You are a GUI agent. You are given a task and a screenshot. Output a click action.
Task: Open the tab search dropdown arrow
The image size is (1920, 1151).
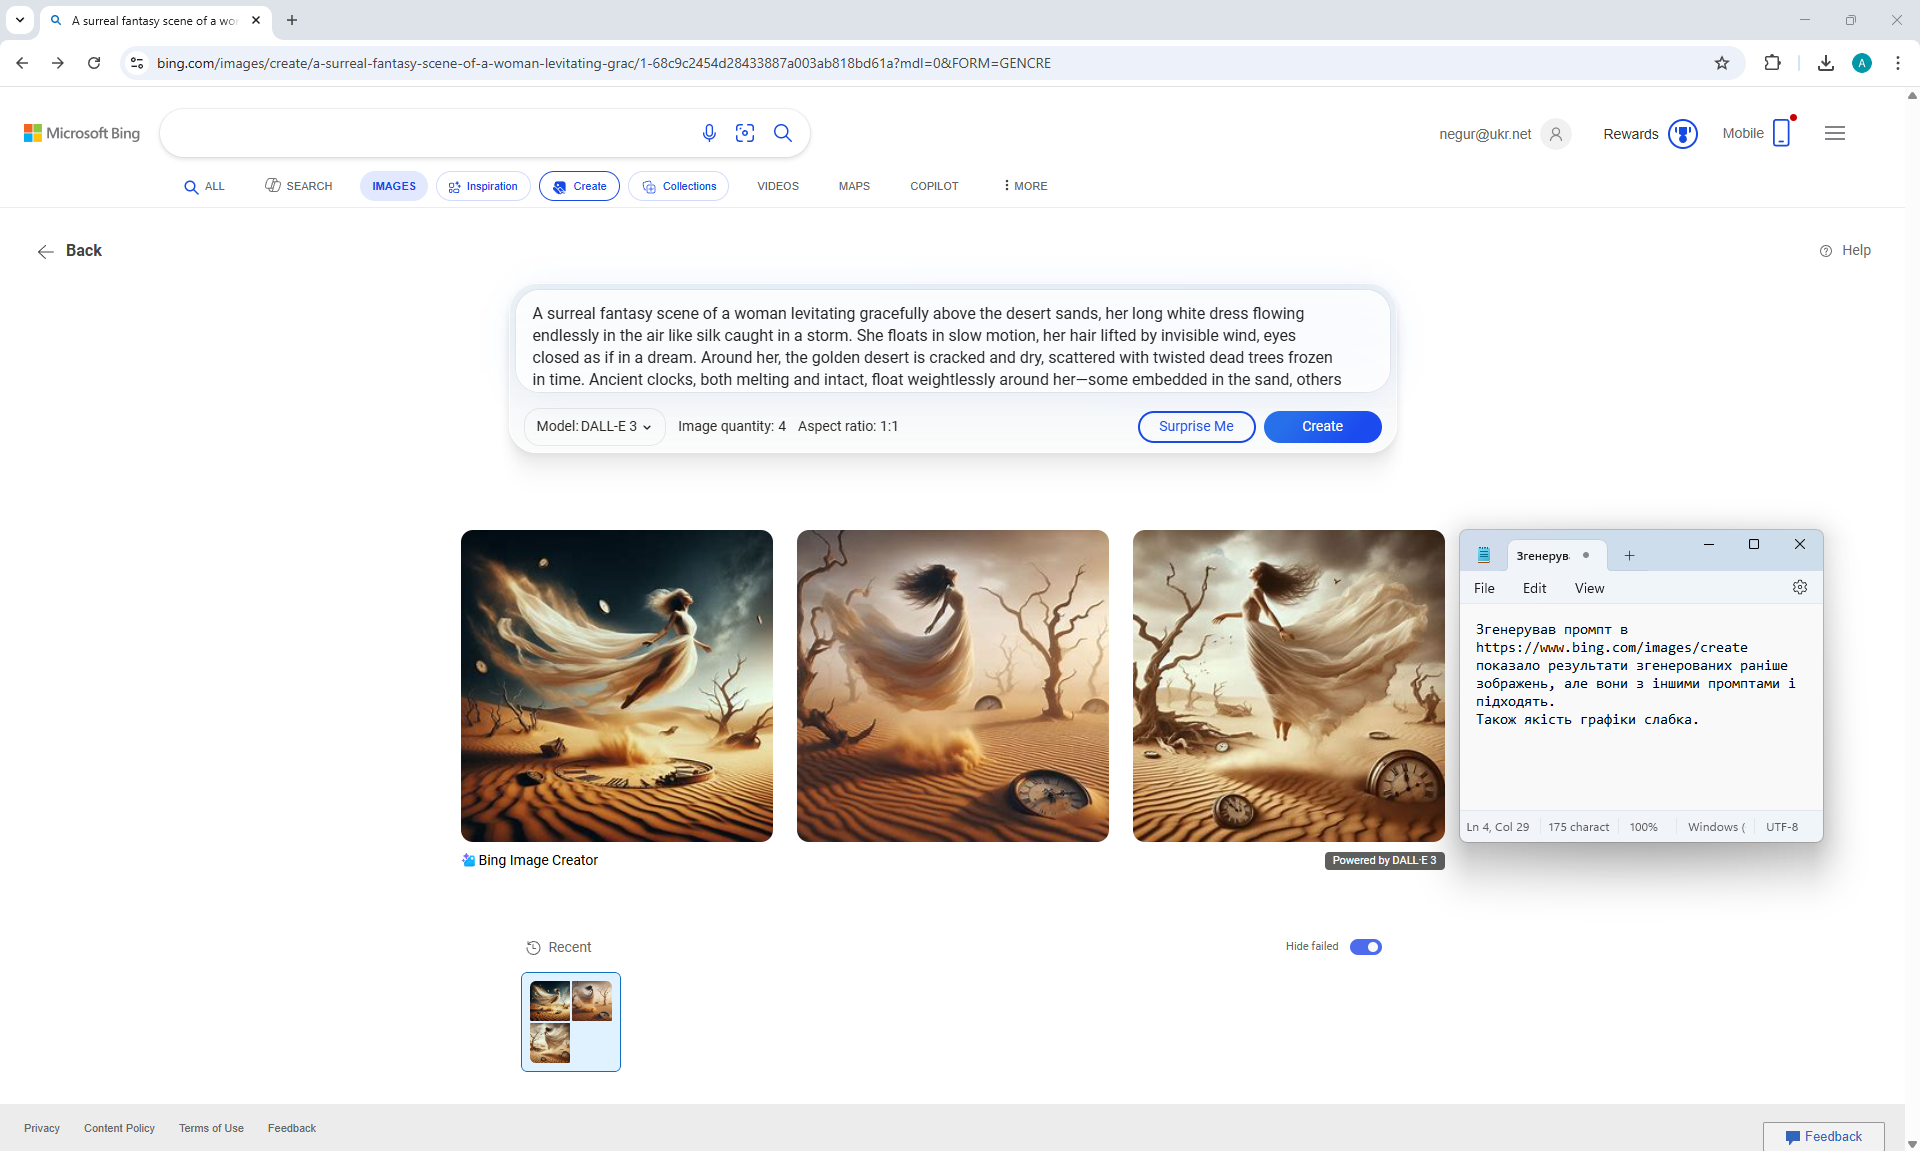19,20
